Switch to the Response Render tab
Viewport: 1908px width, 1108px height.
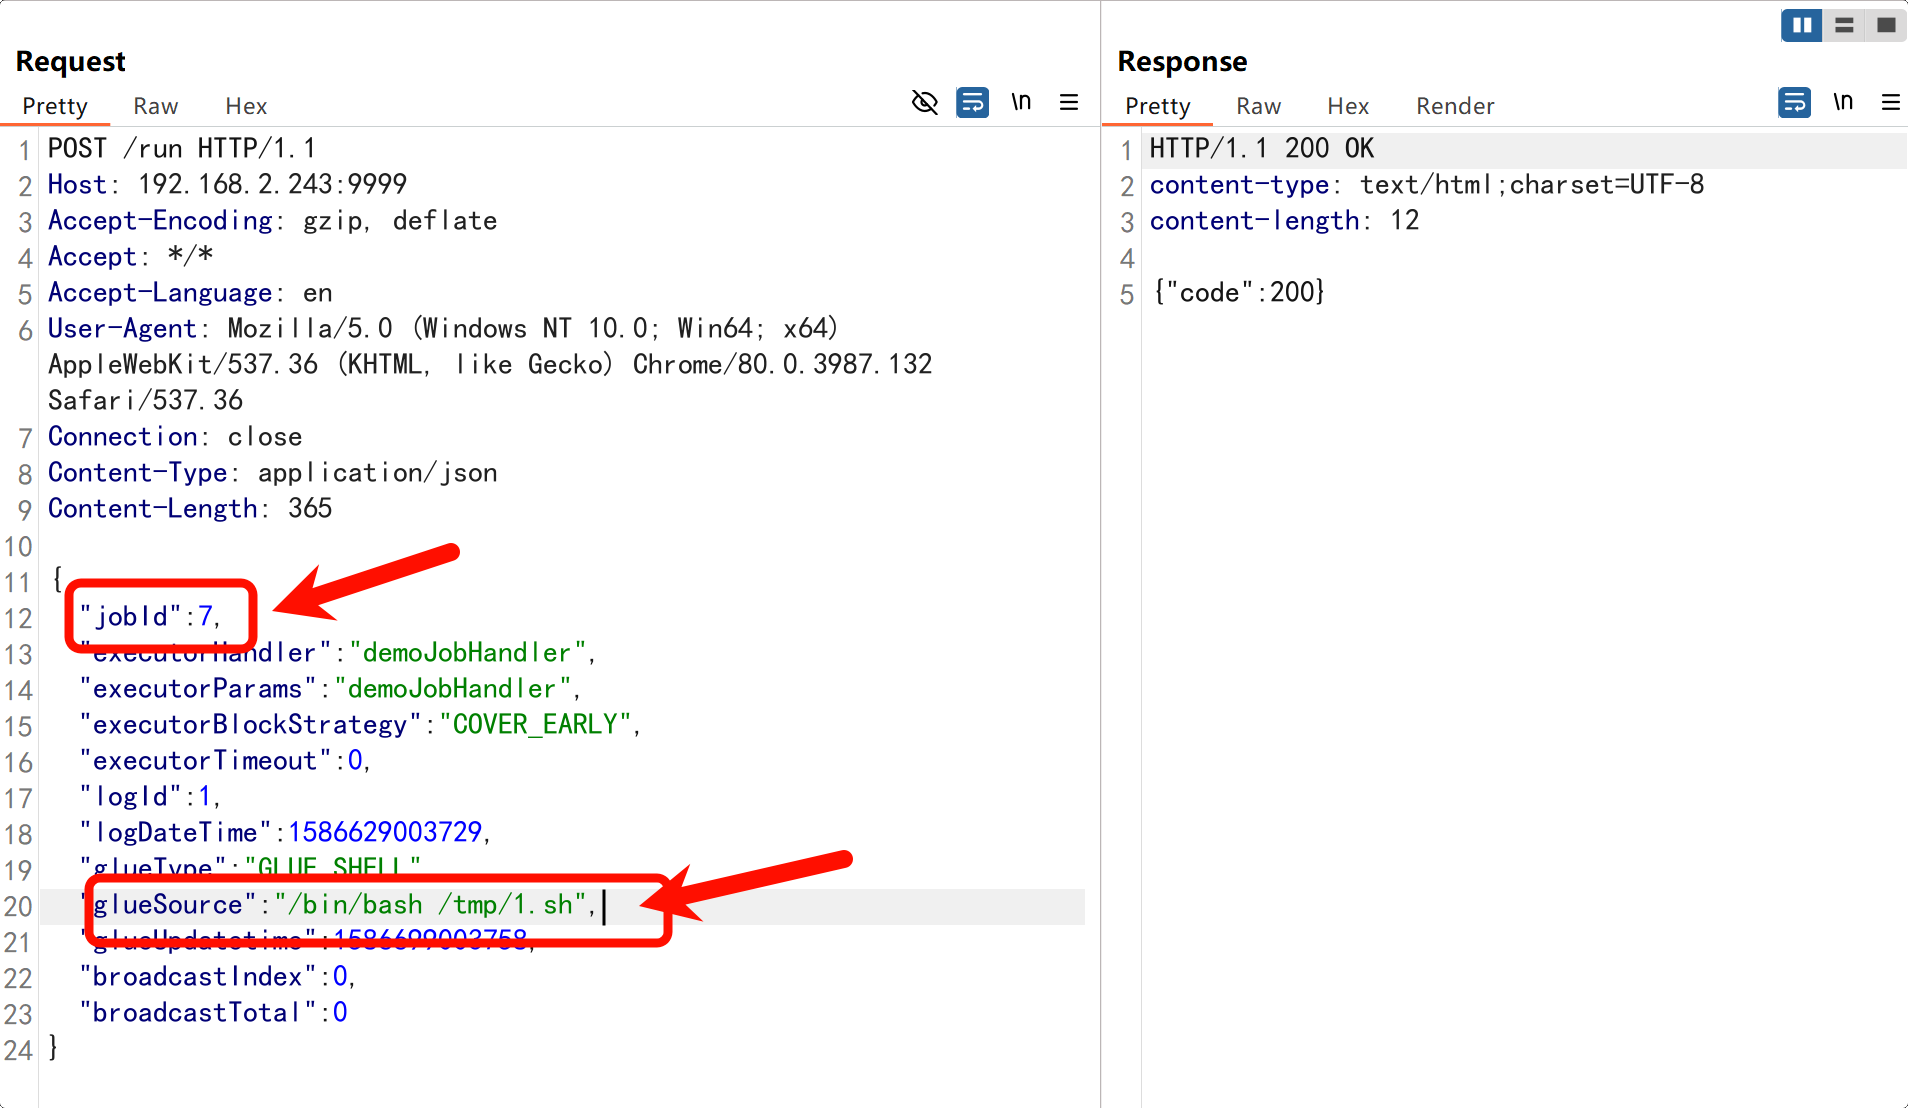(1454, 106)
